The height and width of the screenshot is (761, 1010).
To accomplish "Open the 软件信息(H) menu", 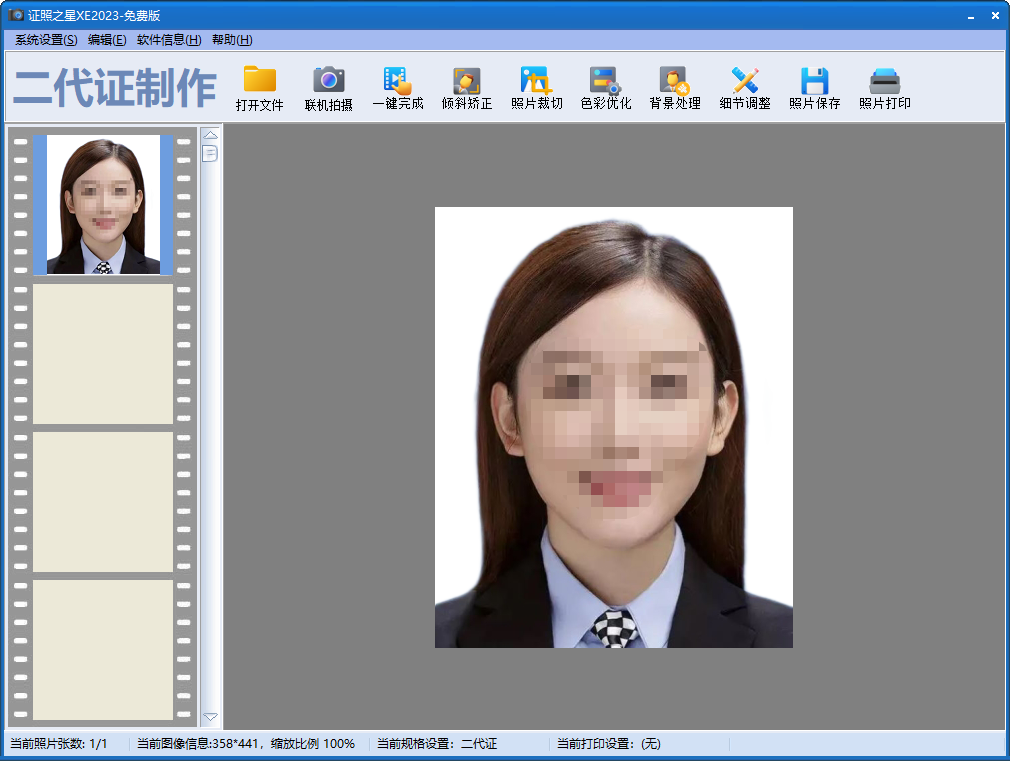I will pos(169,40).
